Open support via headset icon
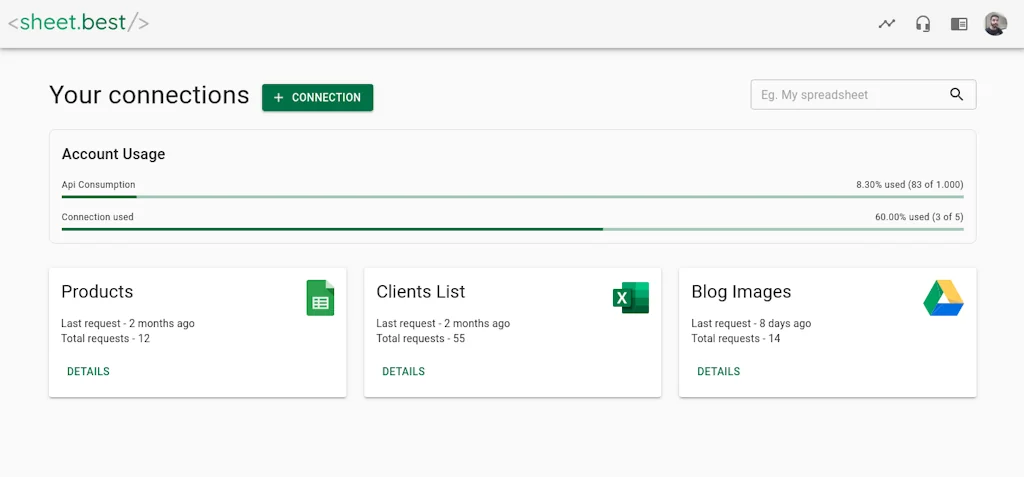 pos(923,24)
